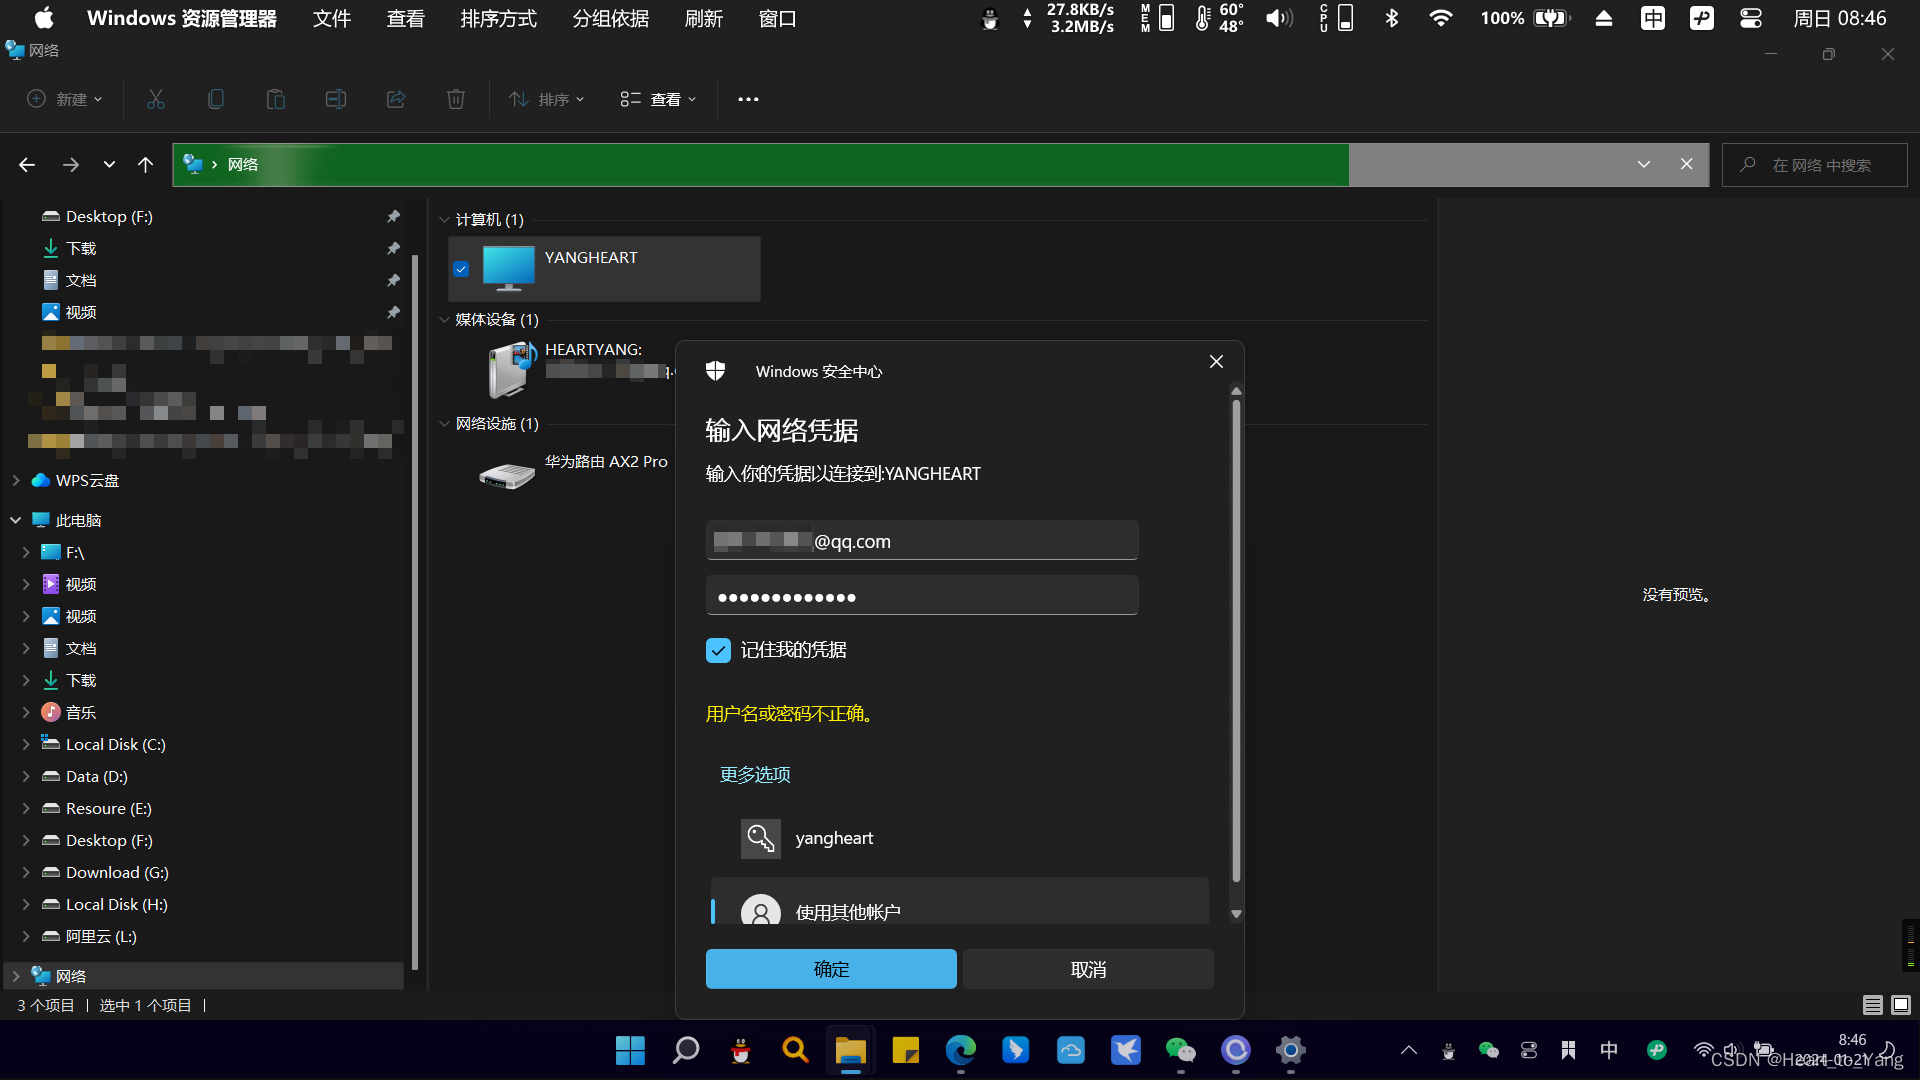
Task: Confirm credentials with 确定 button
Action: 831,969
